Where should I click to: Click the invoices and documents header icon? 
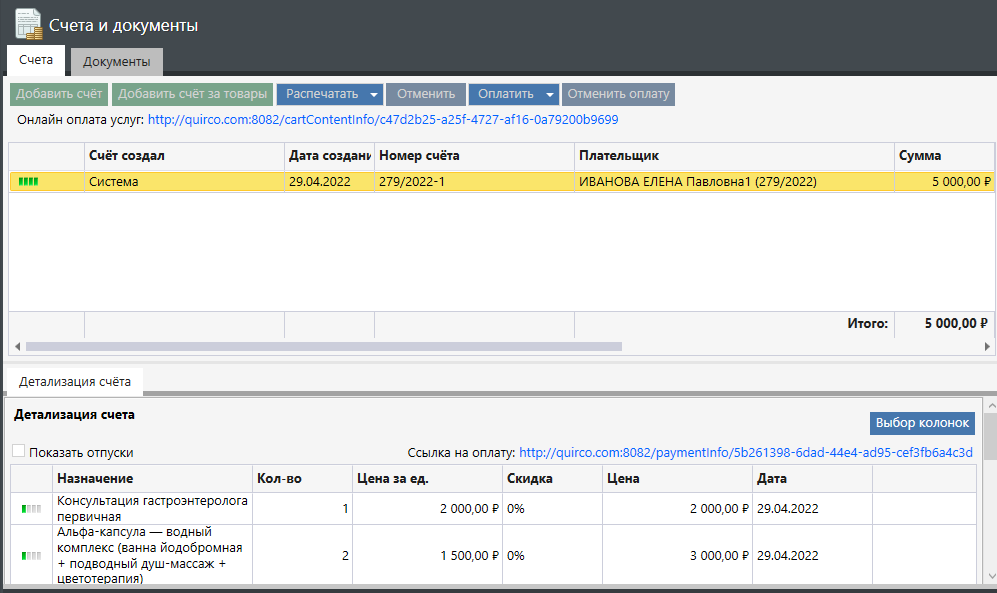click(28, 23)
